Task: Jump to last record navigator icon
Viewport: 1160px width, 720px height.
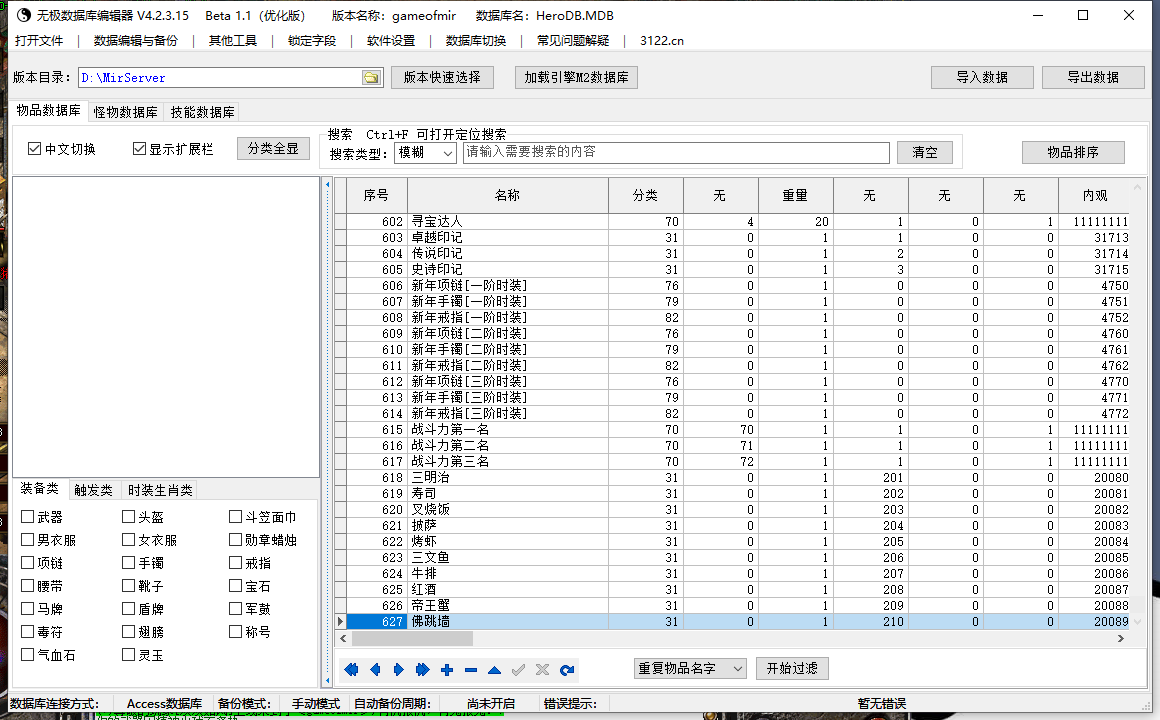Action: point(422,670)
